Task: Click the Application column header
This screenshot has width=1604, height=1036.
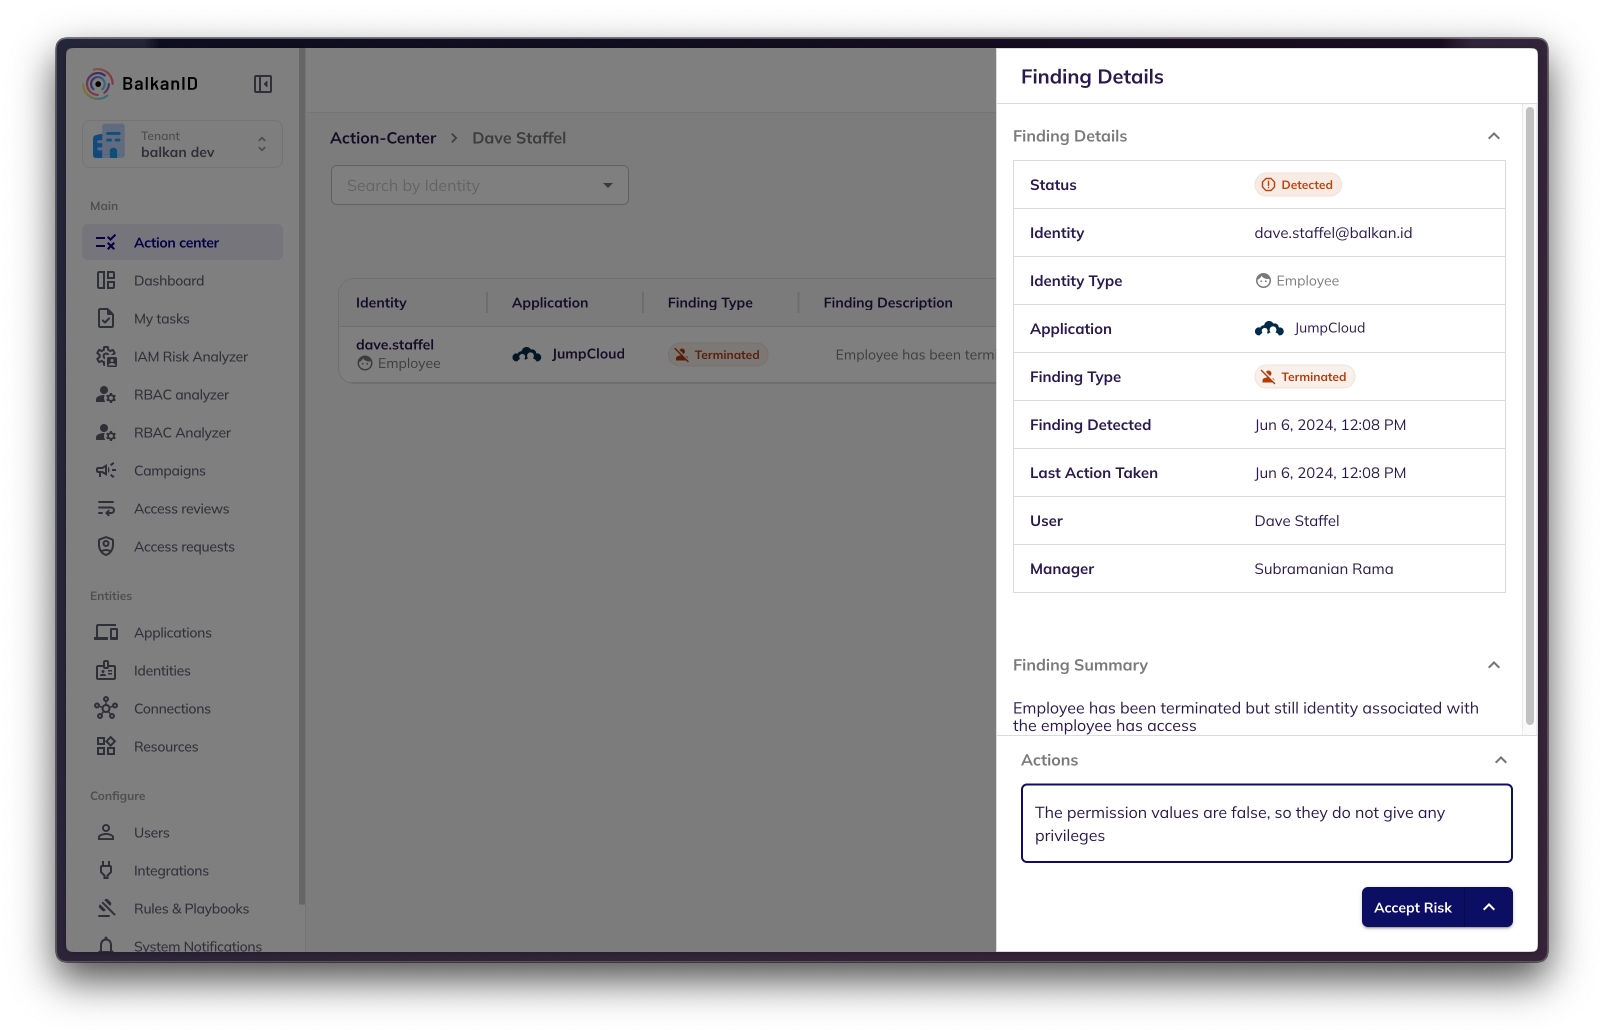Action: coord(550,303)
